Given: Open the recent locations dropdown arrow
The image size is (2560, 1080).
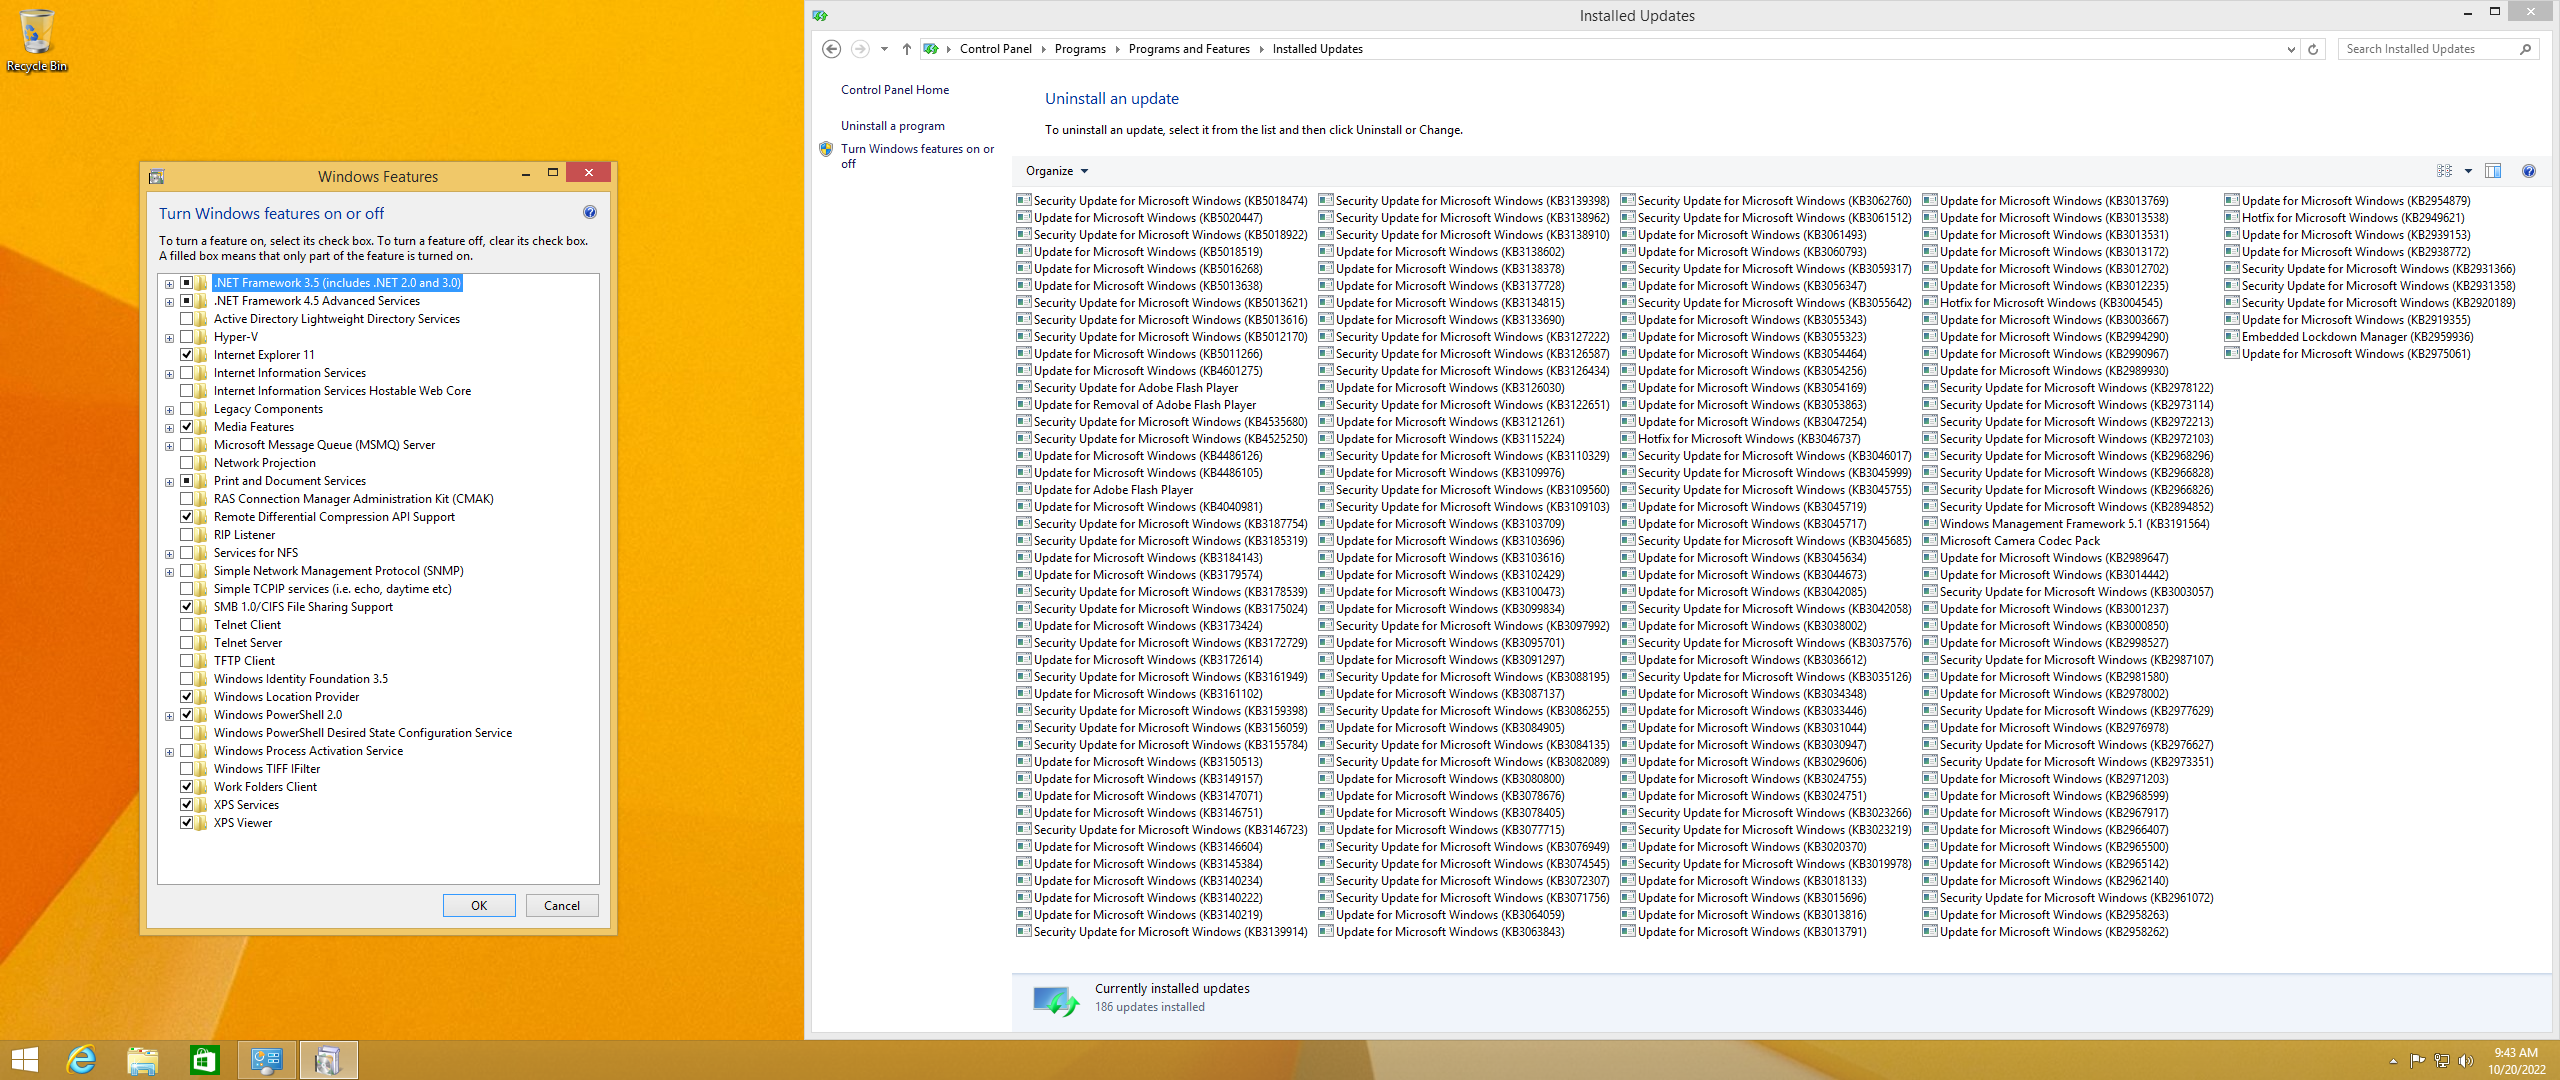Looking at the screenshot, I should click(x=884, y=49).
